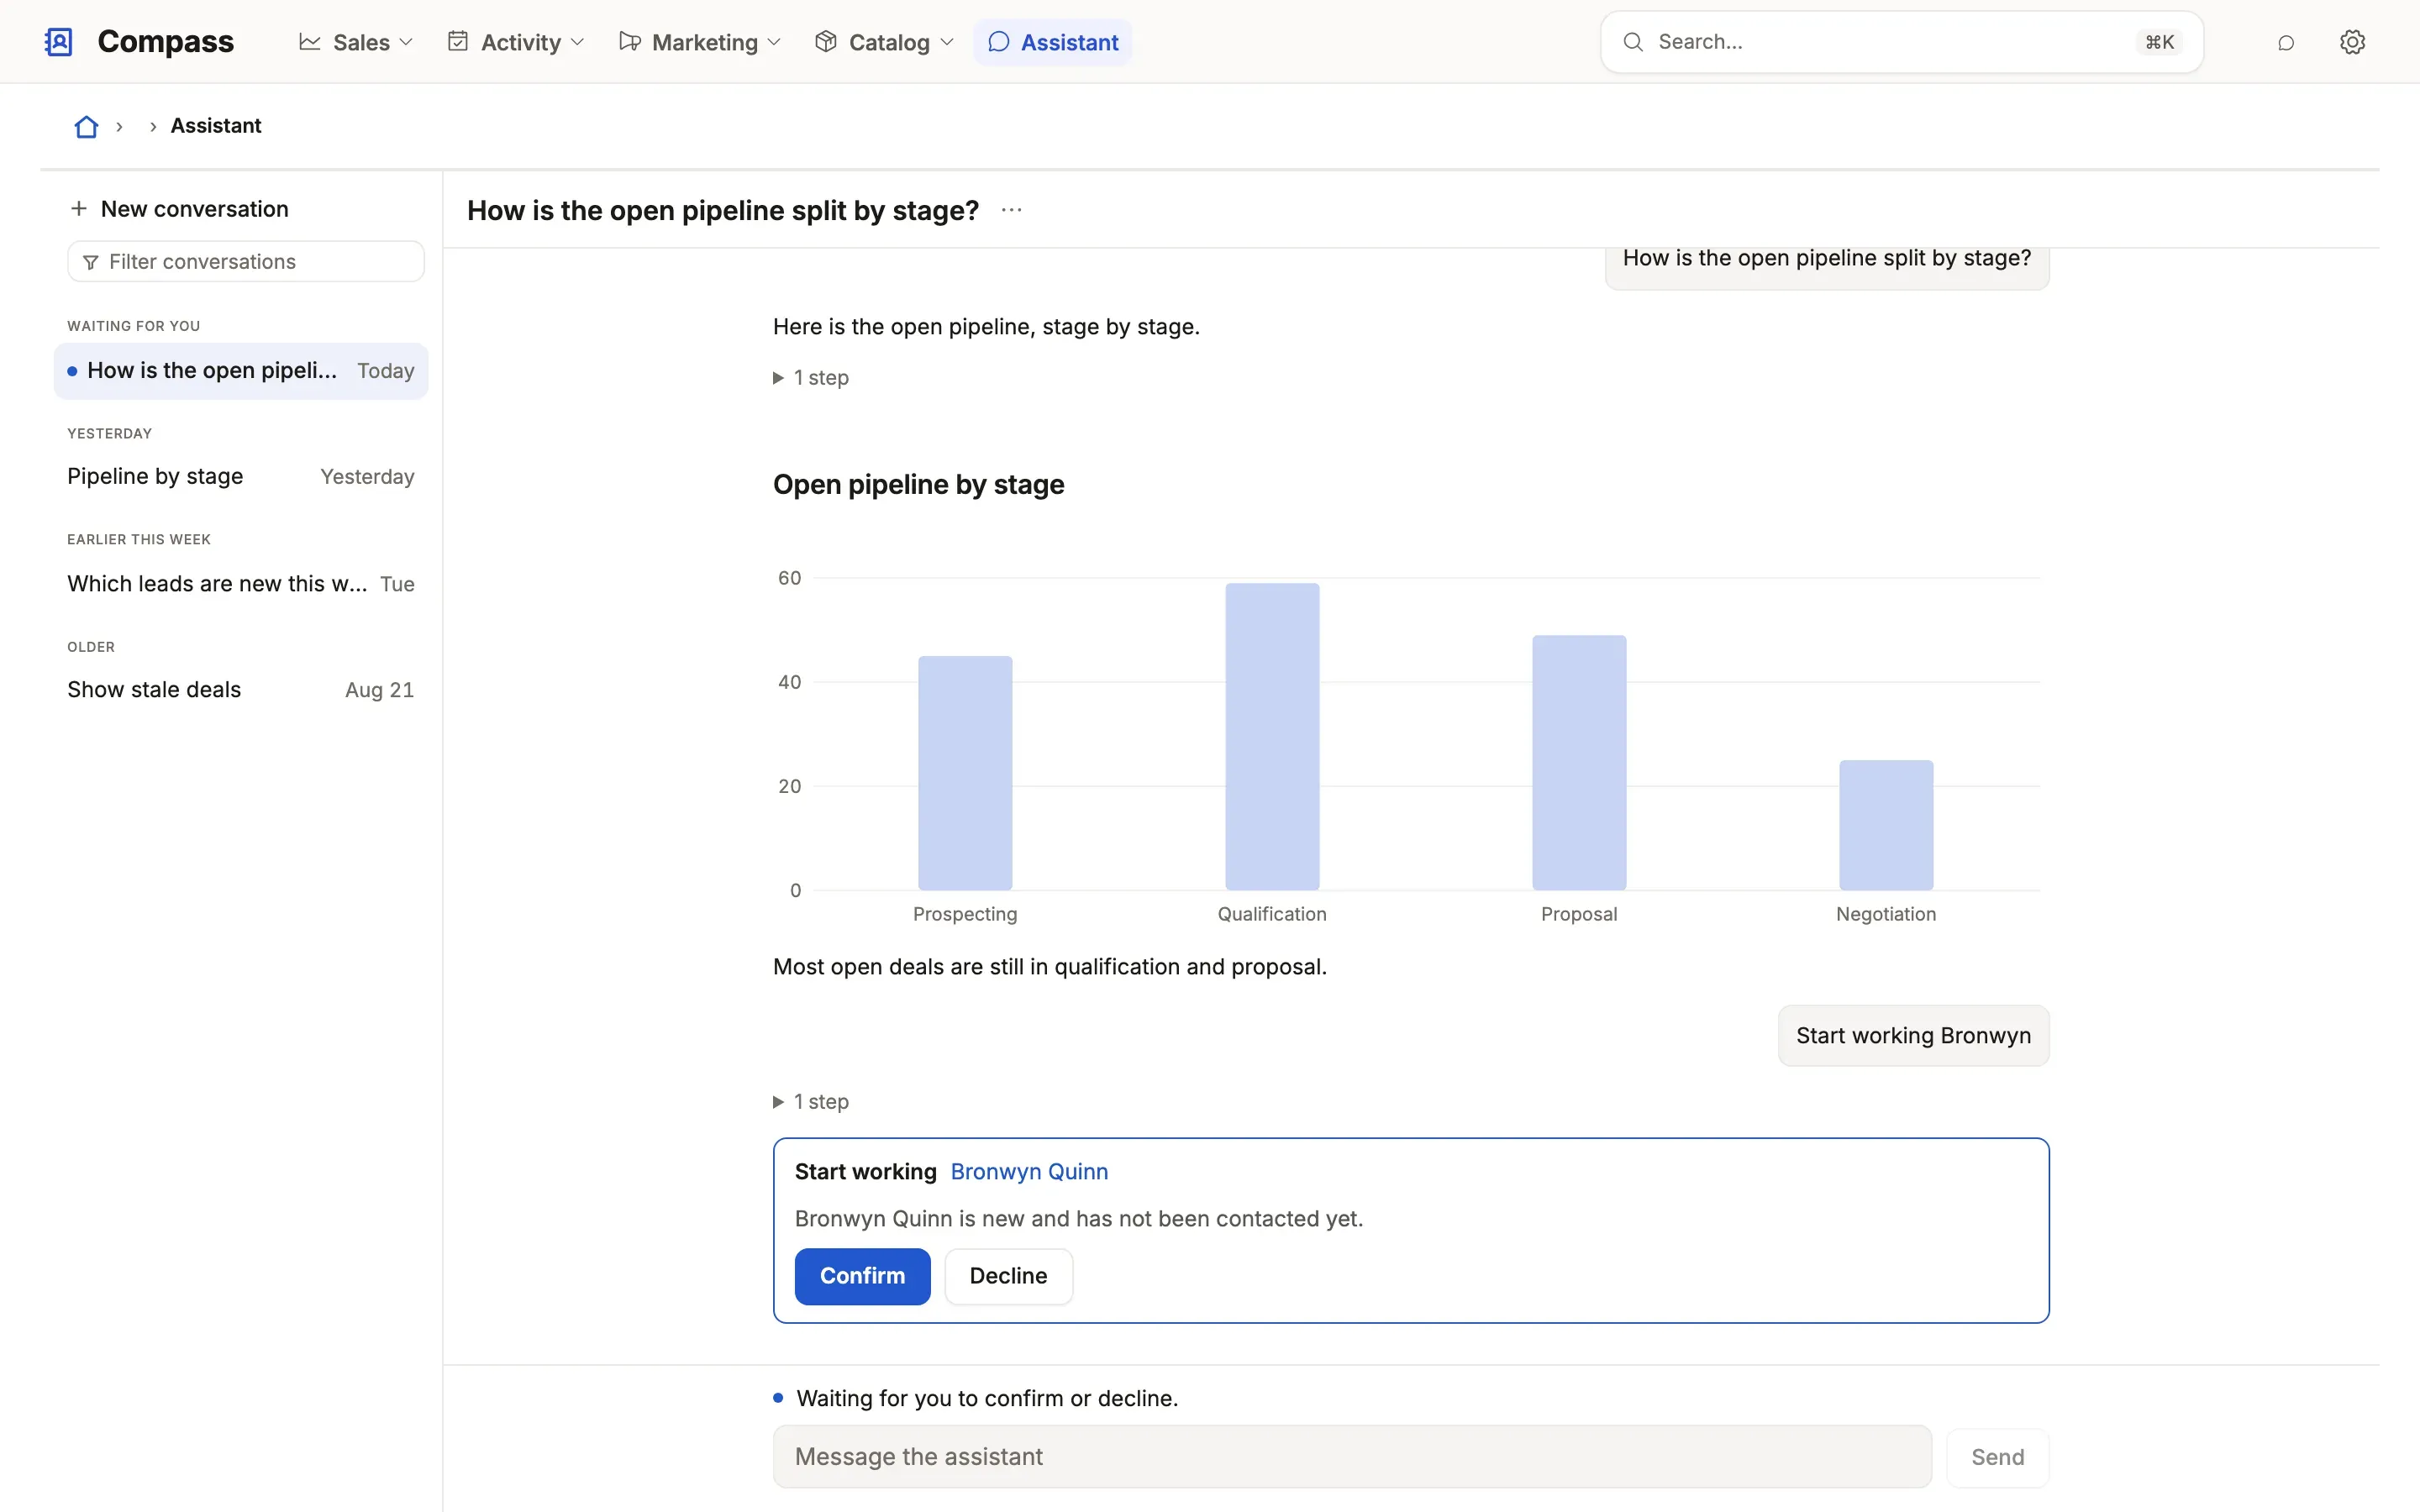
Task: Expand the Marketing dropdown chevron
Action: (x=774, y=42)
